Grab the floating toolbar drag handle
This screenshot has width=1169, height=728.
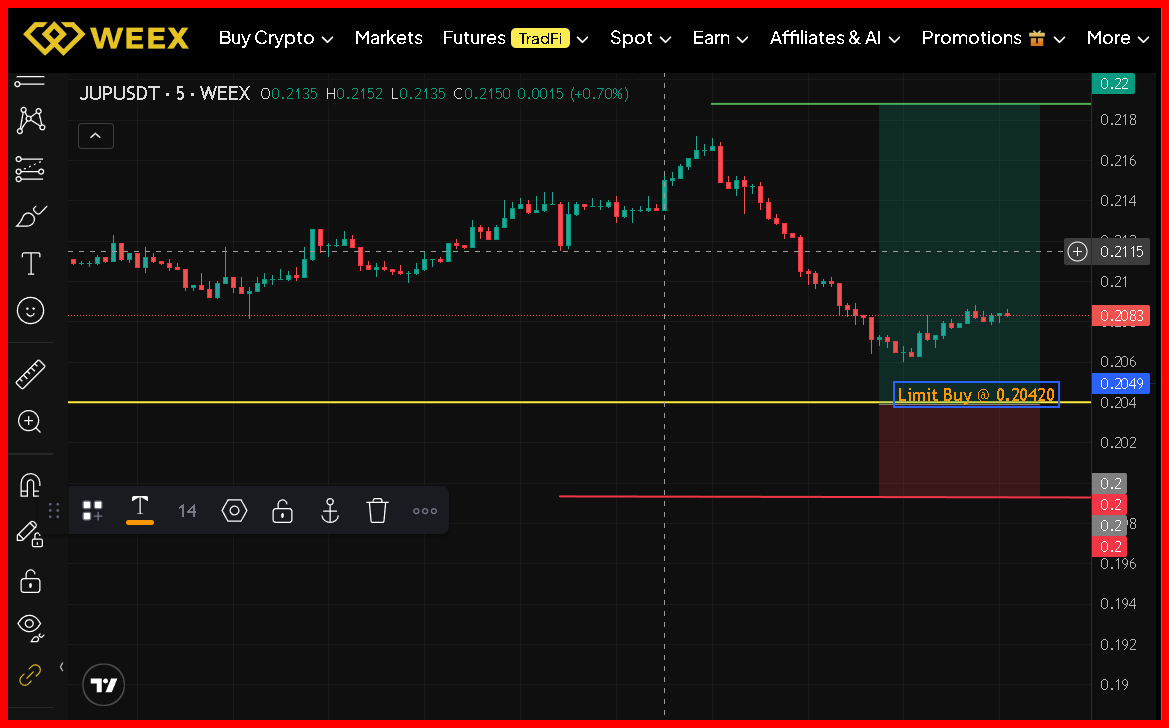54,511
